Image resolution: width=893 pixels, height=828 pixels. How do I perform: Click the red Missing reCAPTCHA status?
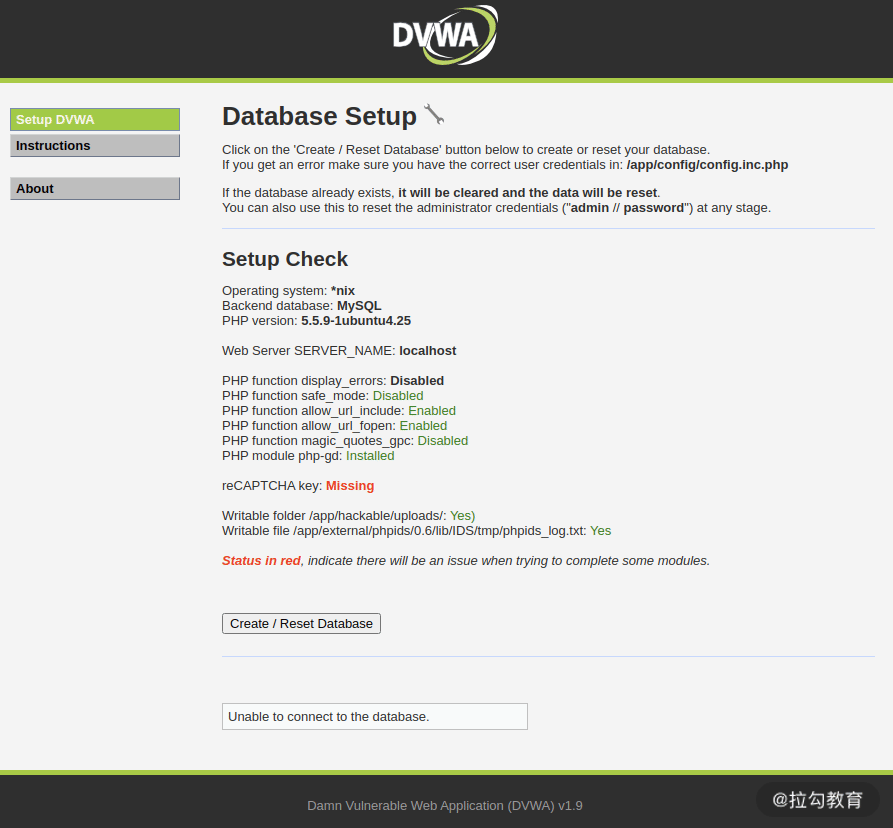click(x=350, y=486)
